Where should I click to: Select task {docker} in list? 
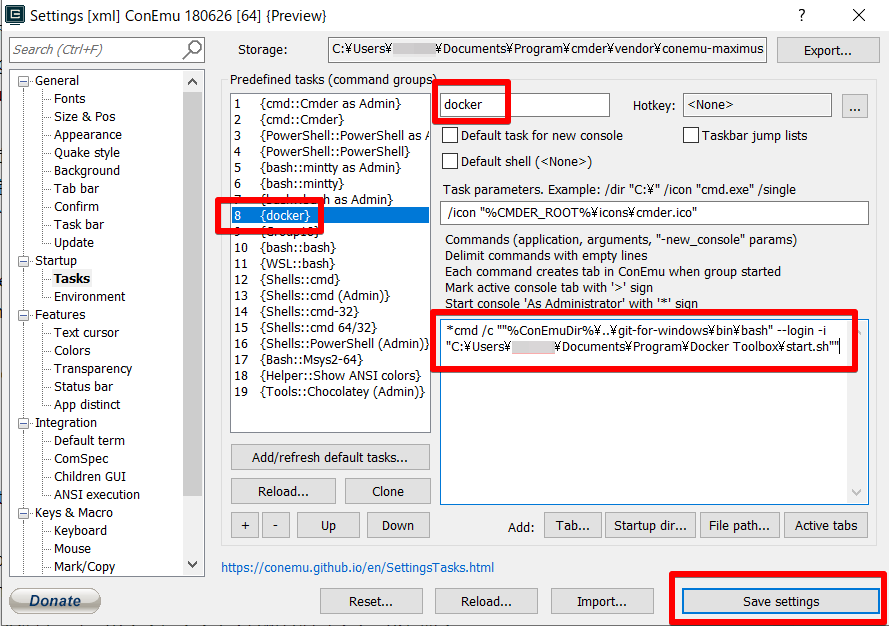[330, 216]
